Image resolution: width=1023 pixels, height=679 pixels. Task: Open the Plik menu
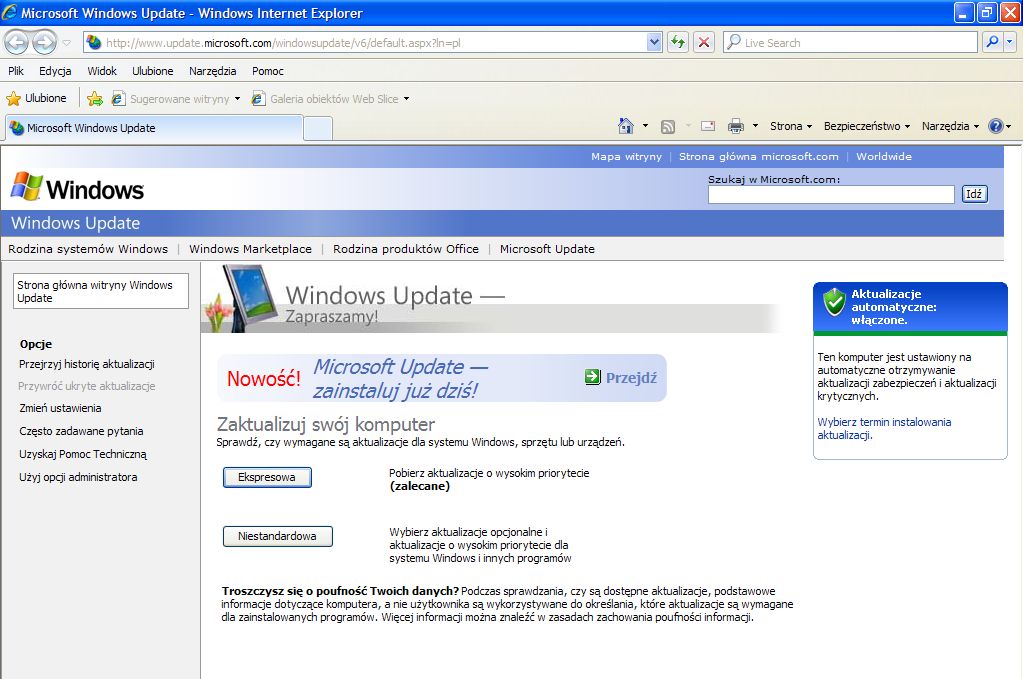[16, 71]
